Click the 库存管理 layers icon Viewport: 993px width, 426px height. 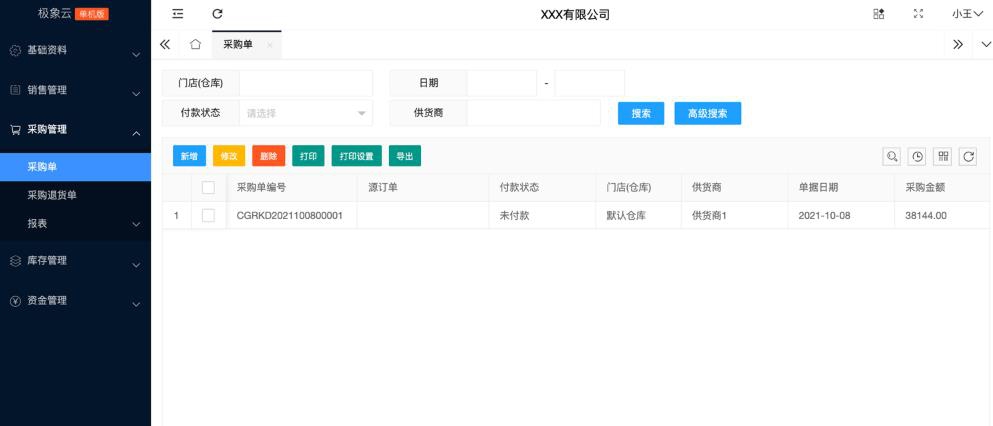[15, 261]
